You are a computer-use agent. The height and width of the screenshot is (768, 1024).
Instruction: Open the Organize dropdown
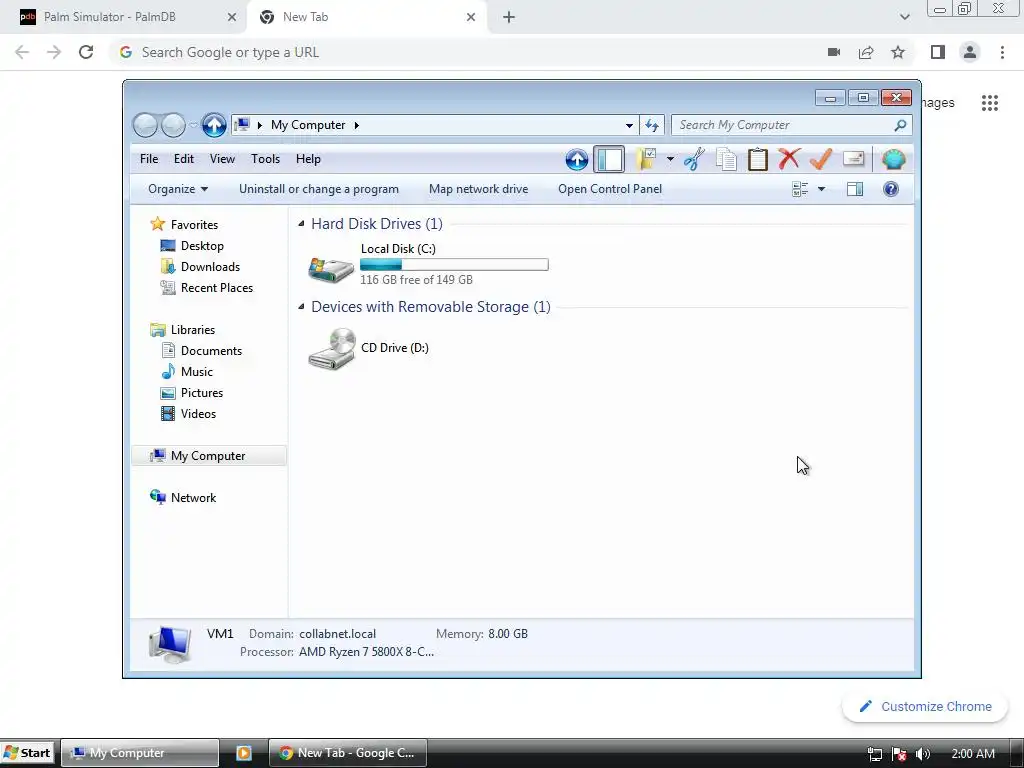coord(178,189)
